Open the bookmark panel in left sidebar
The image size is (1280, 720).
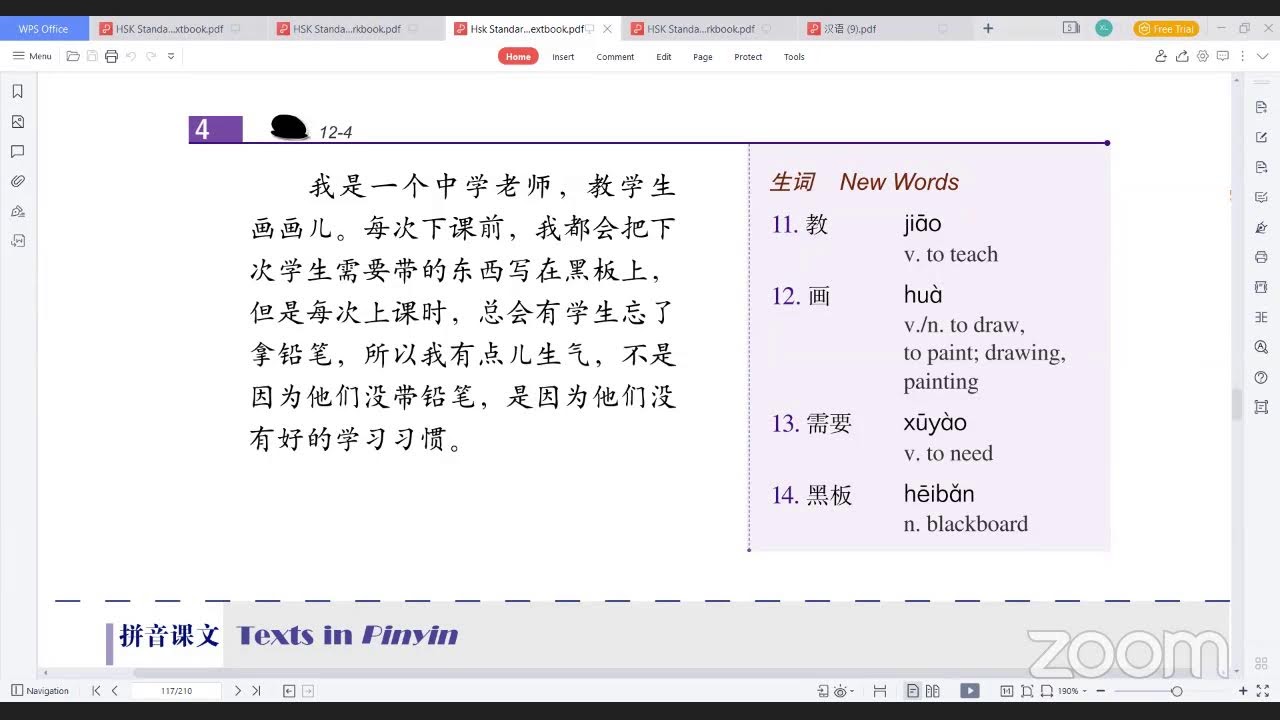click(x=17, y=91)
